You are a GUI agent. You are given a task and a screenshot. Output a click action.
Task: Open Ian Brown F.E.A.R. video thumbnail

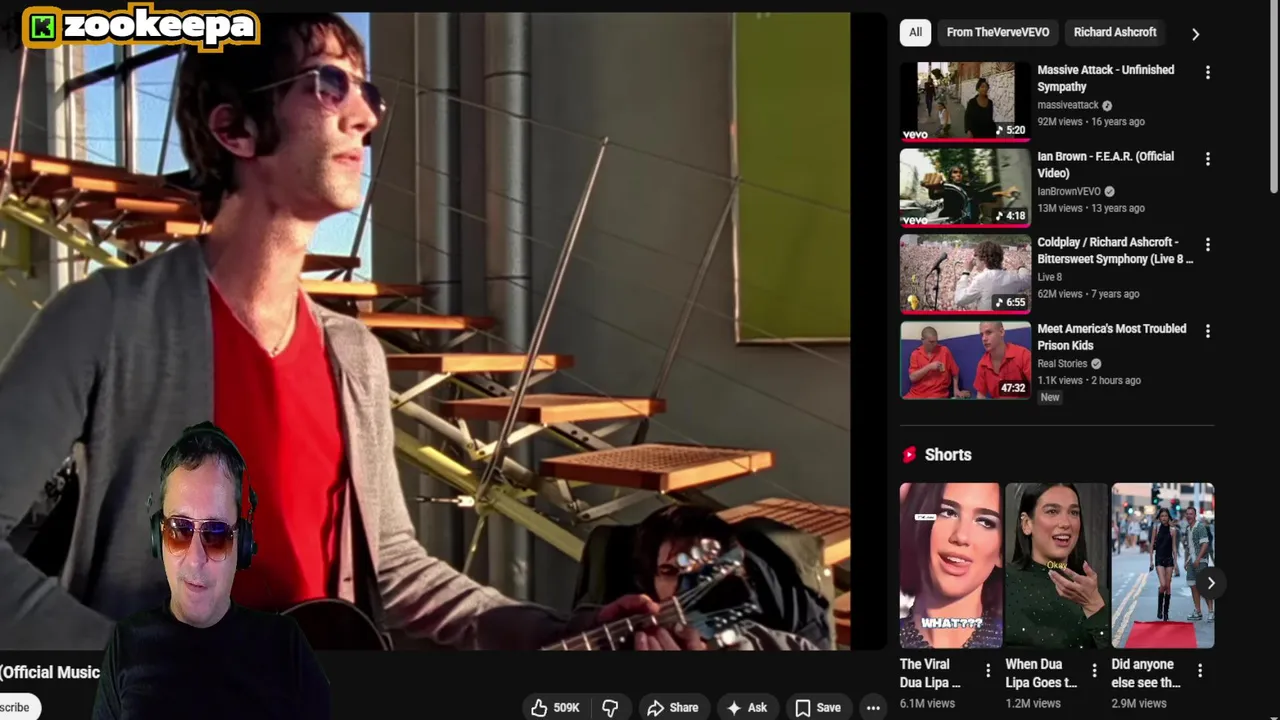(965, 187)
